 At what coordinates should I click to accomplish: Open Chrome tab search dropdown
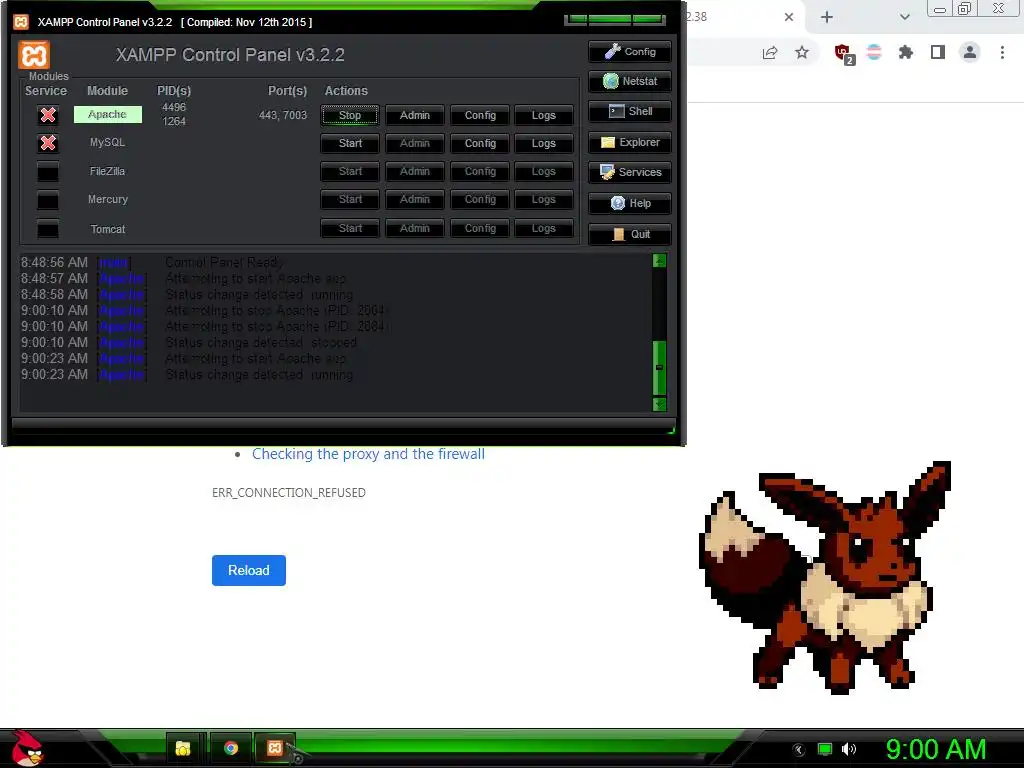(904, 17)
